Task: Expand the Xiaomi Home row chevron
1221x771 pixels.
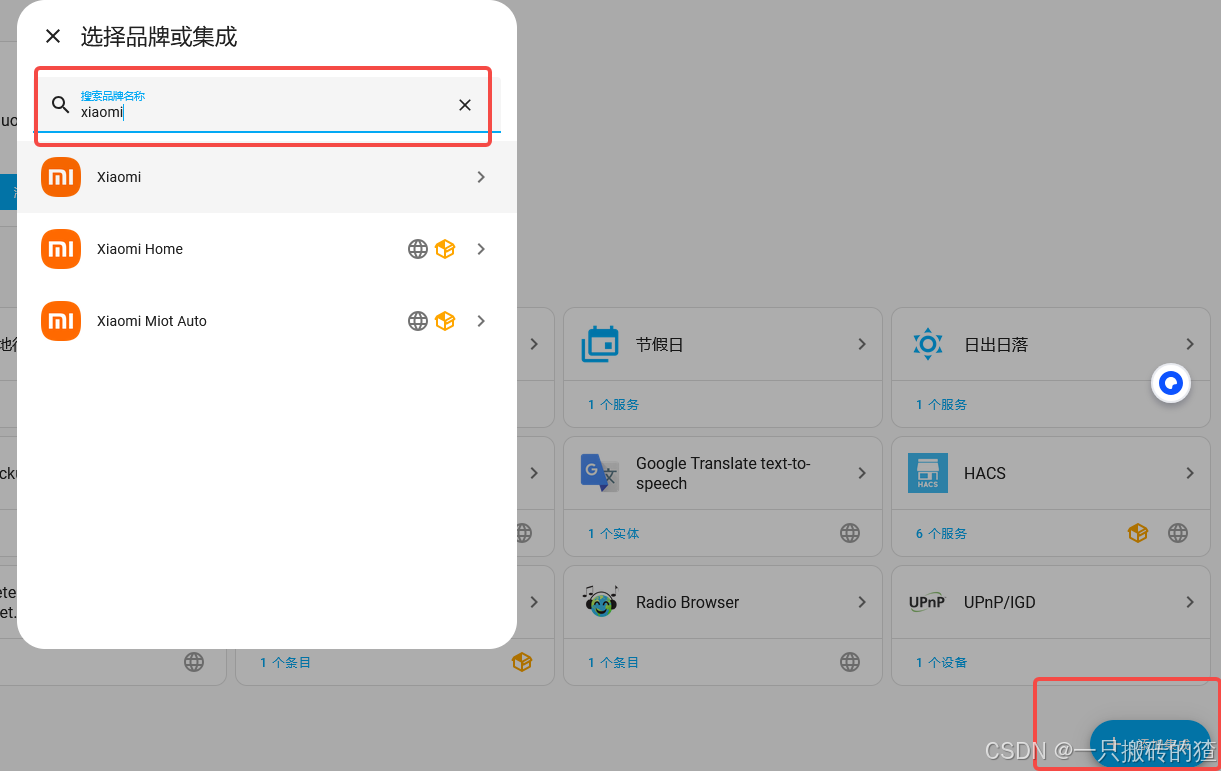Action: tap(481, 249)
